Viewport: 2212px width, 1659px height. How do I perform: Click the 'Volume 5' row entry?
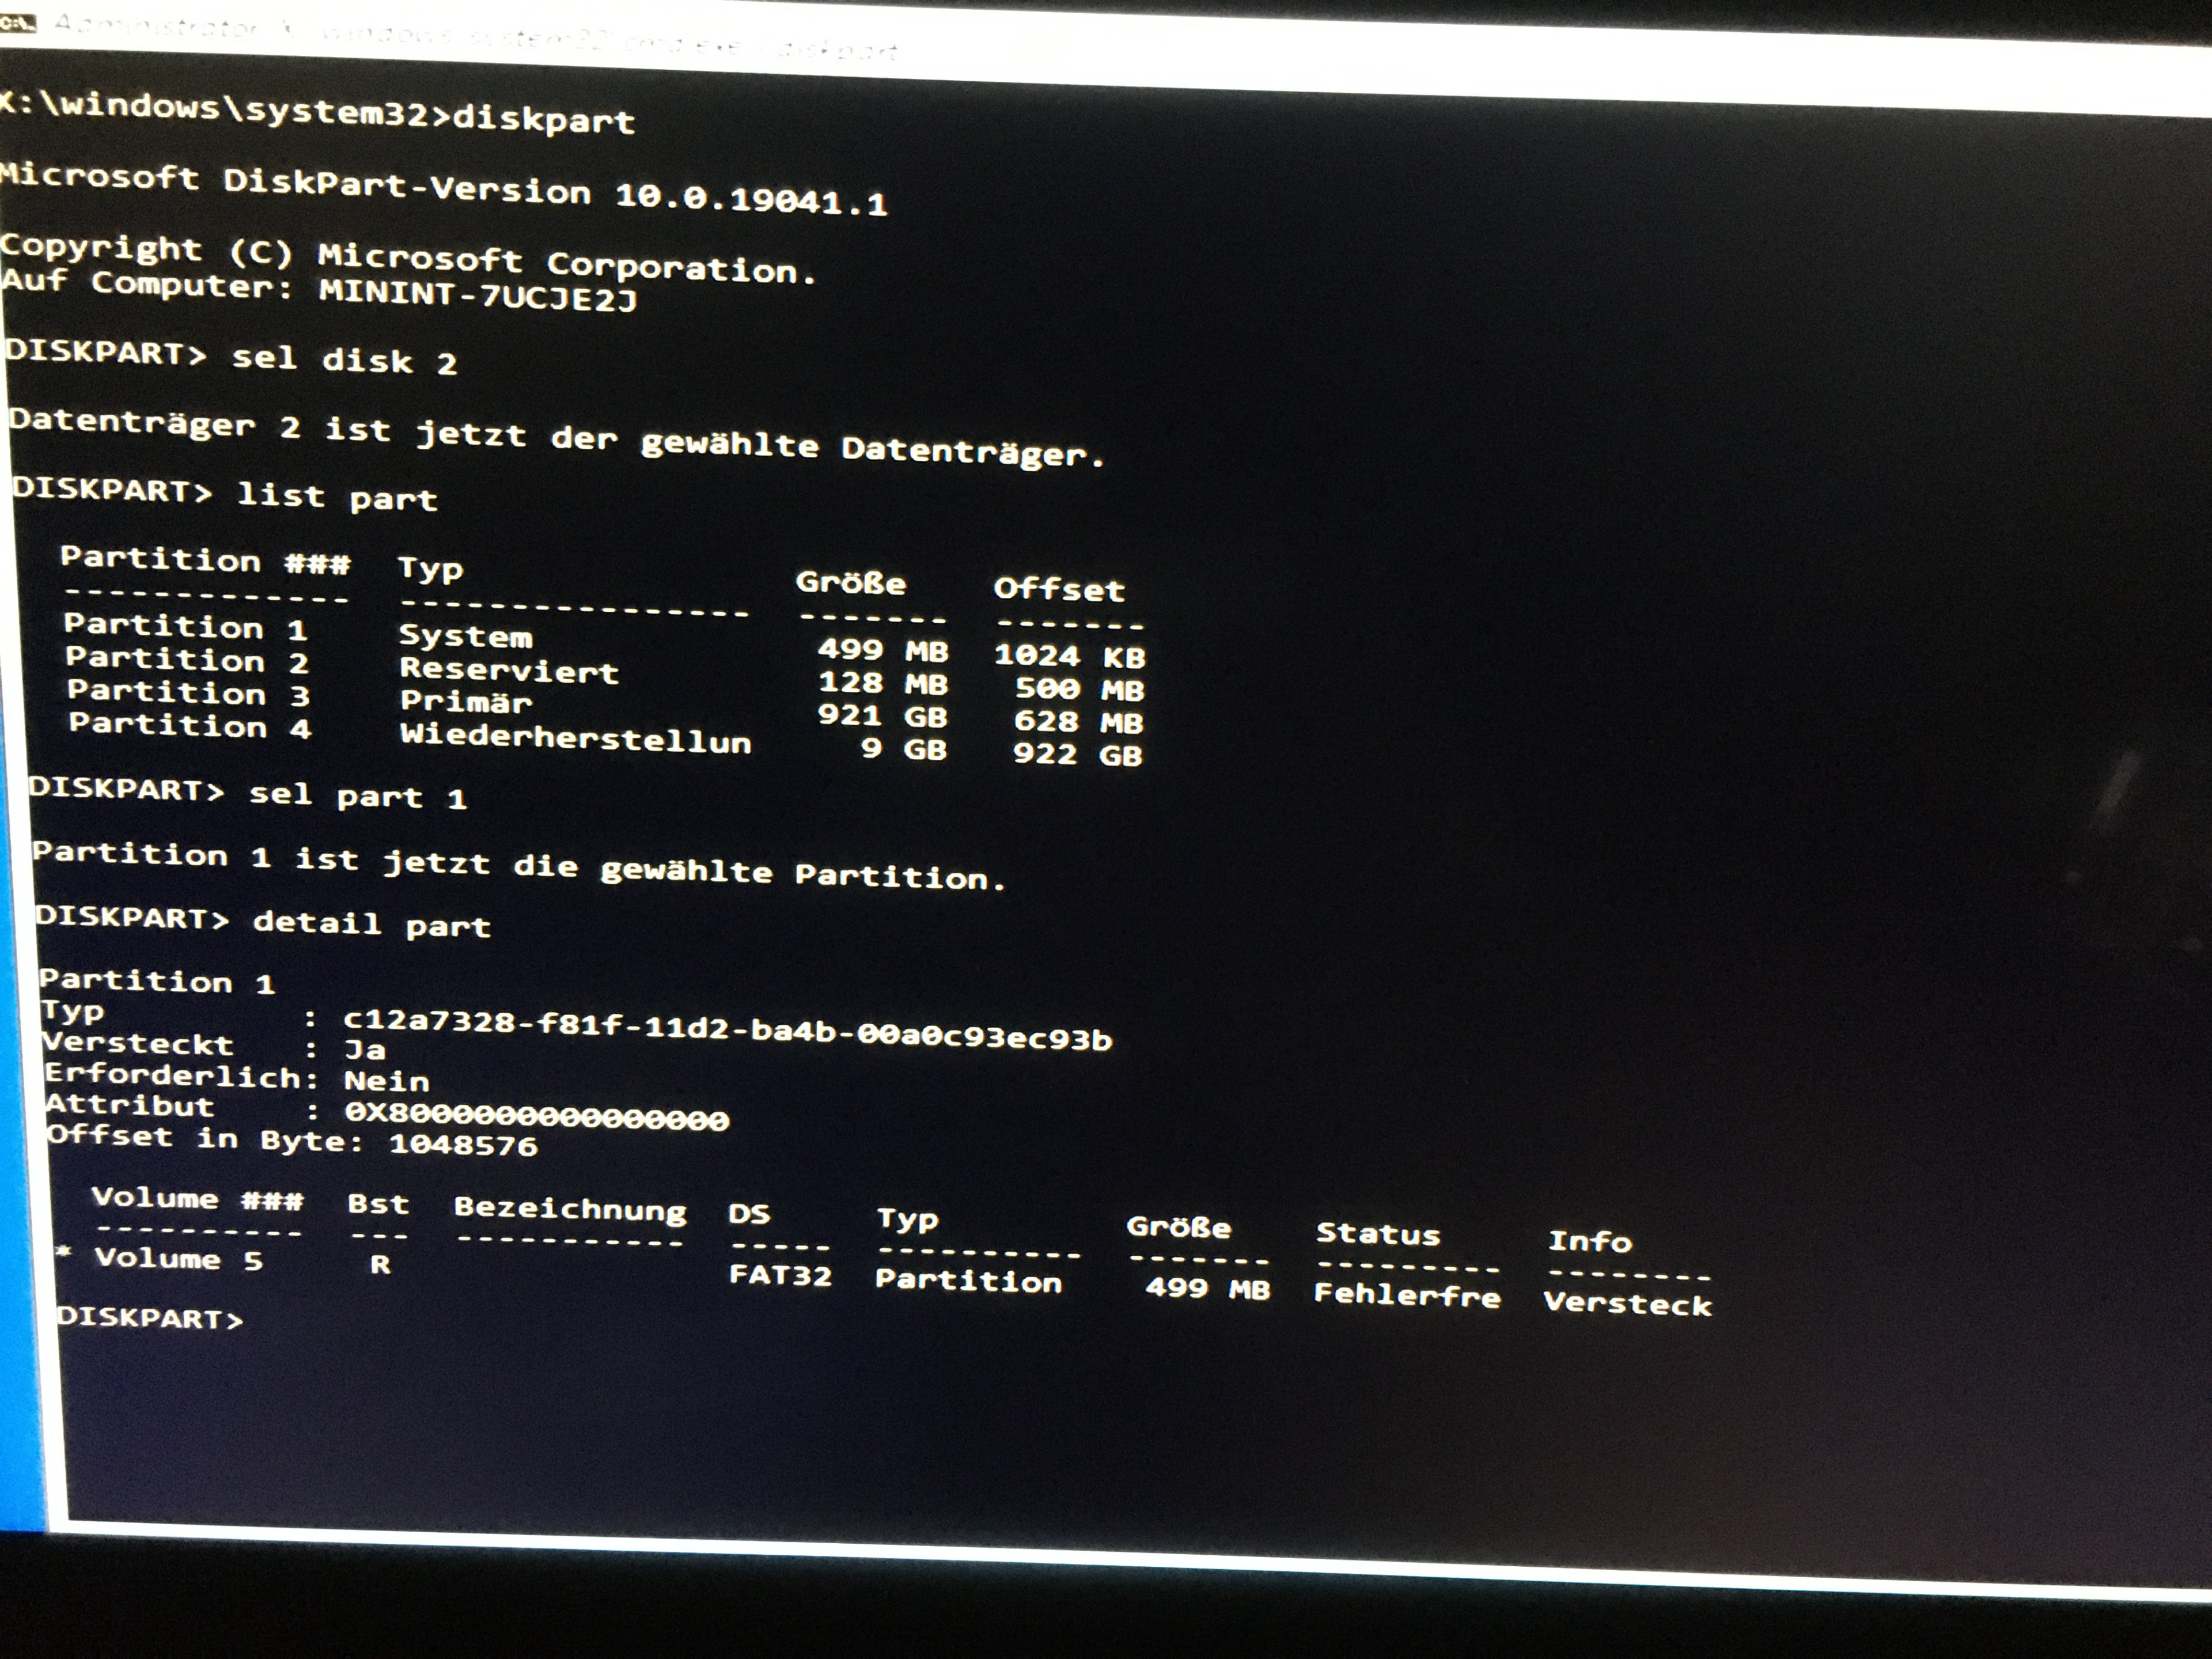point(178,1258)
